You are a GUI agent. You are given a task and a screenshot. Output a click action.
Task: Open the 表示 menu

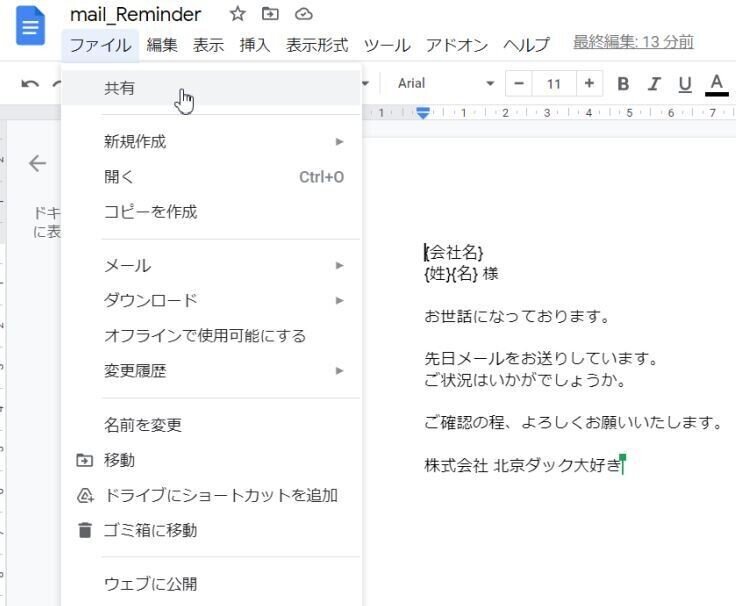pos(208,45)
